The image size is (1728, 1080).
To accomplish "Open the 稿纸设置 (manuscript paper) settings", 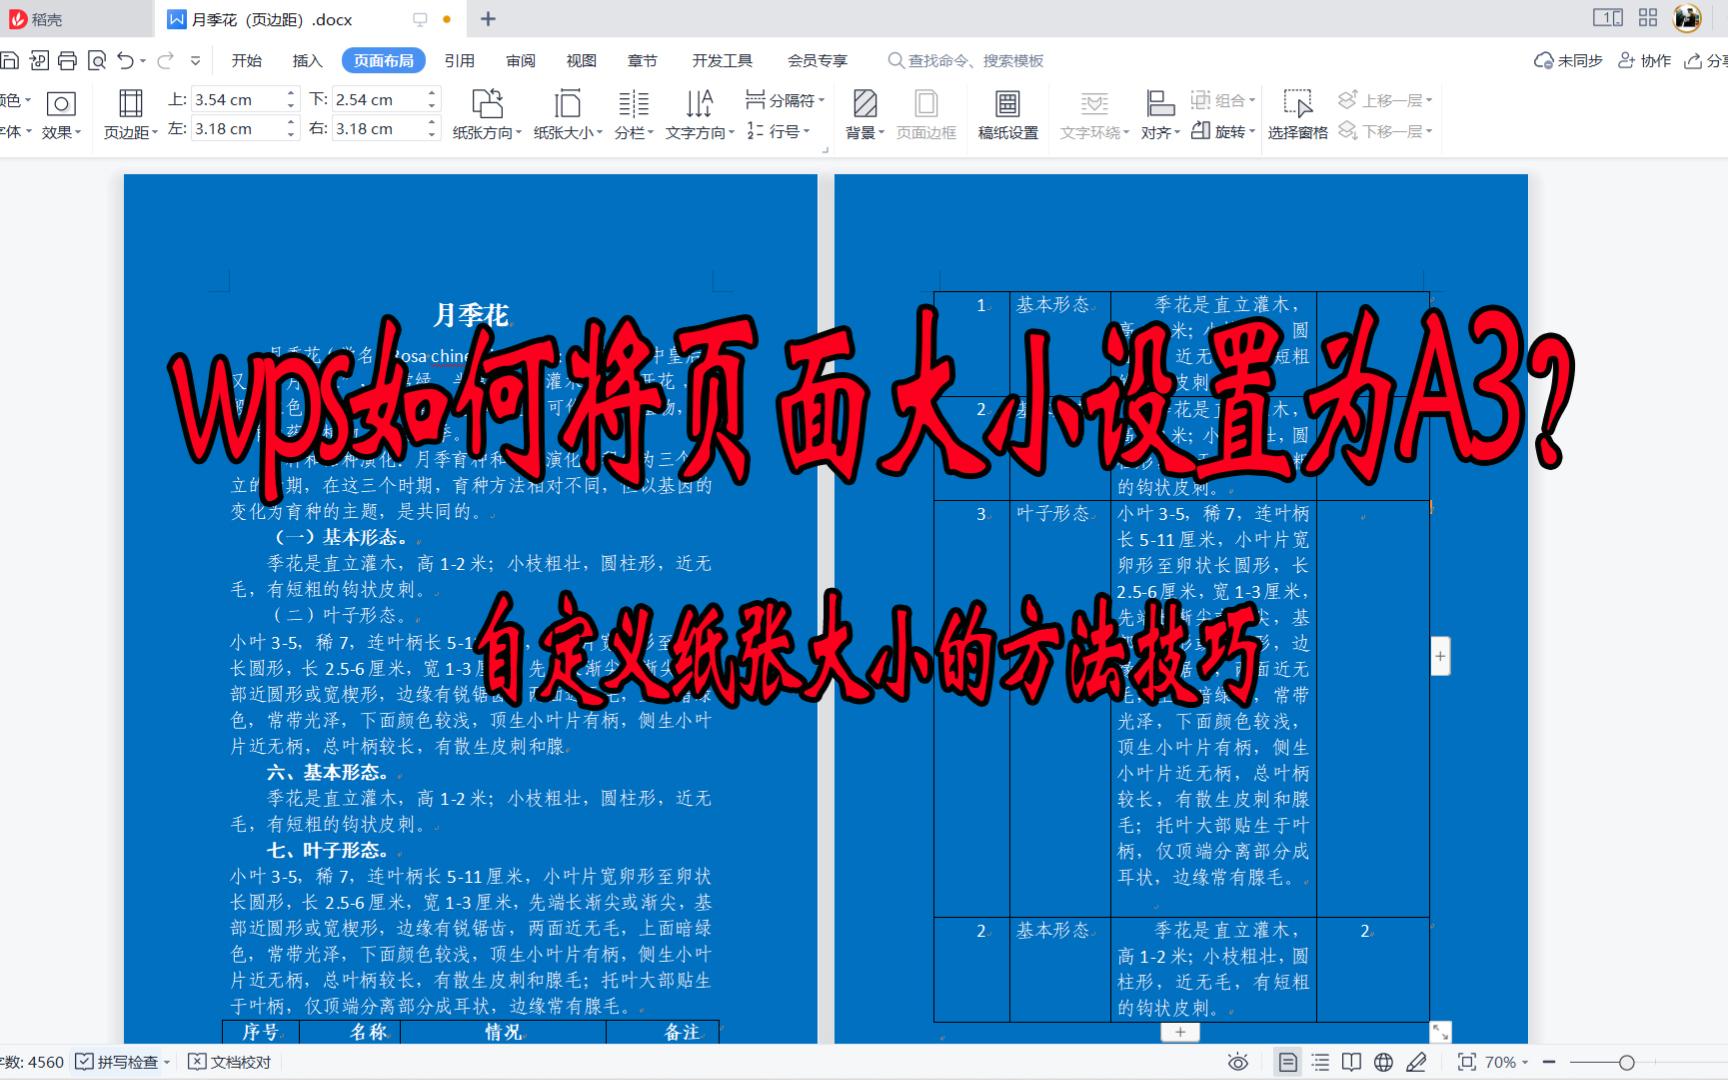I will (x=1007, y=112).
